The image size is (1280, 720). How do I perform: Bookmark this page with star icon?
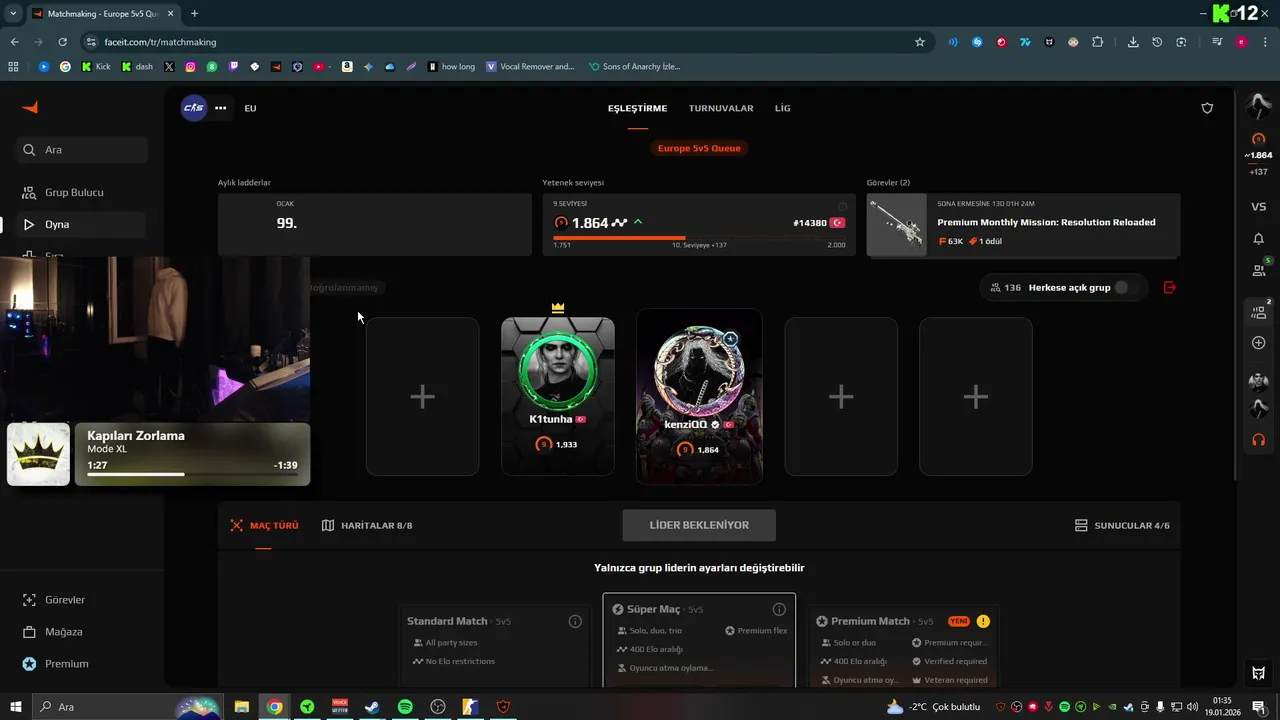pos(920,42)
